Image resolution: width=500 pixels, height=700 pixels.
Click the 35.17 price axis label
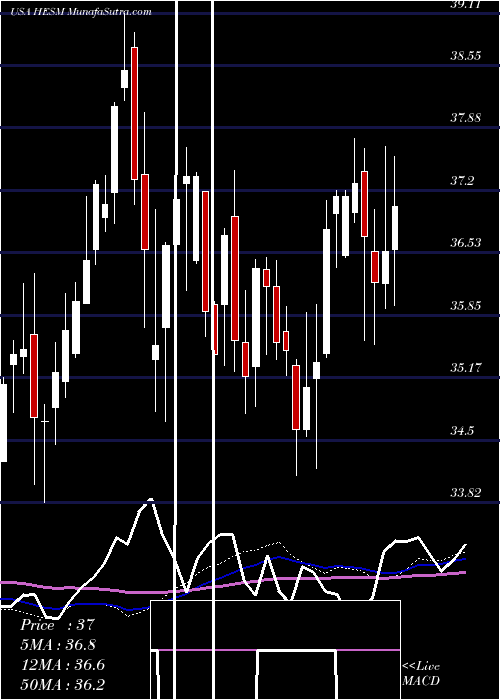[465, 368]
